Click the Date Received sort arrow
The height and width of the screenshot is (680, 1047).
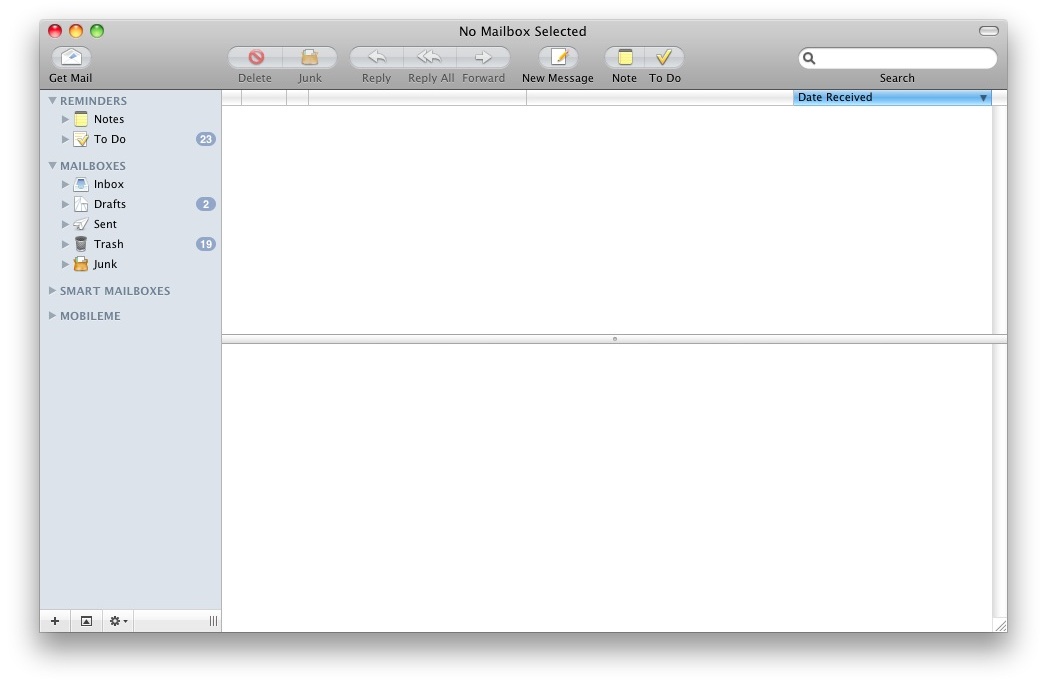tap(983, 98)
